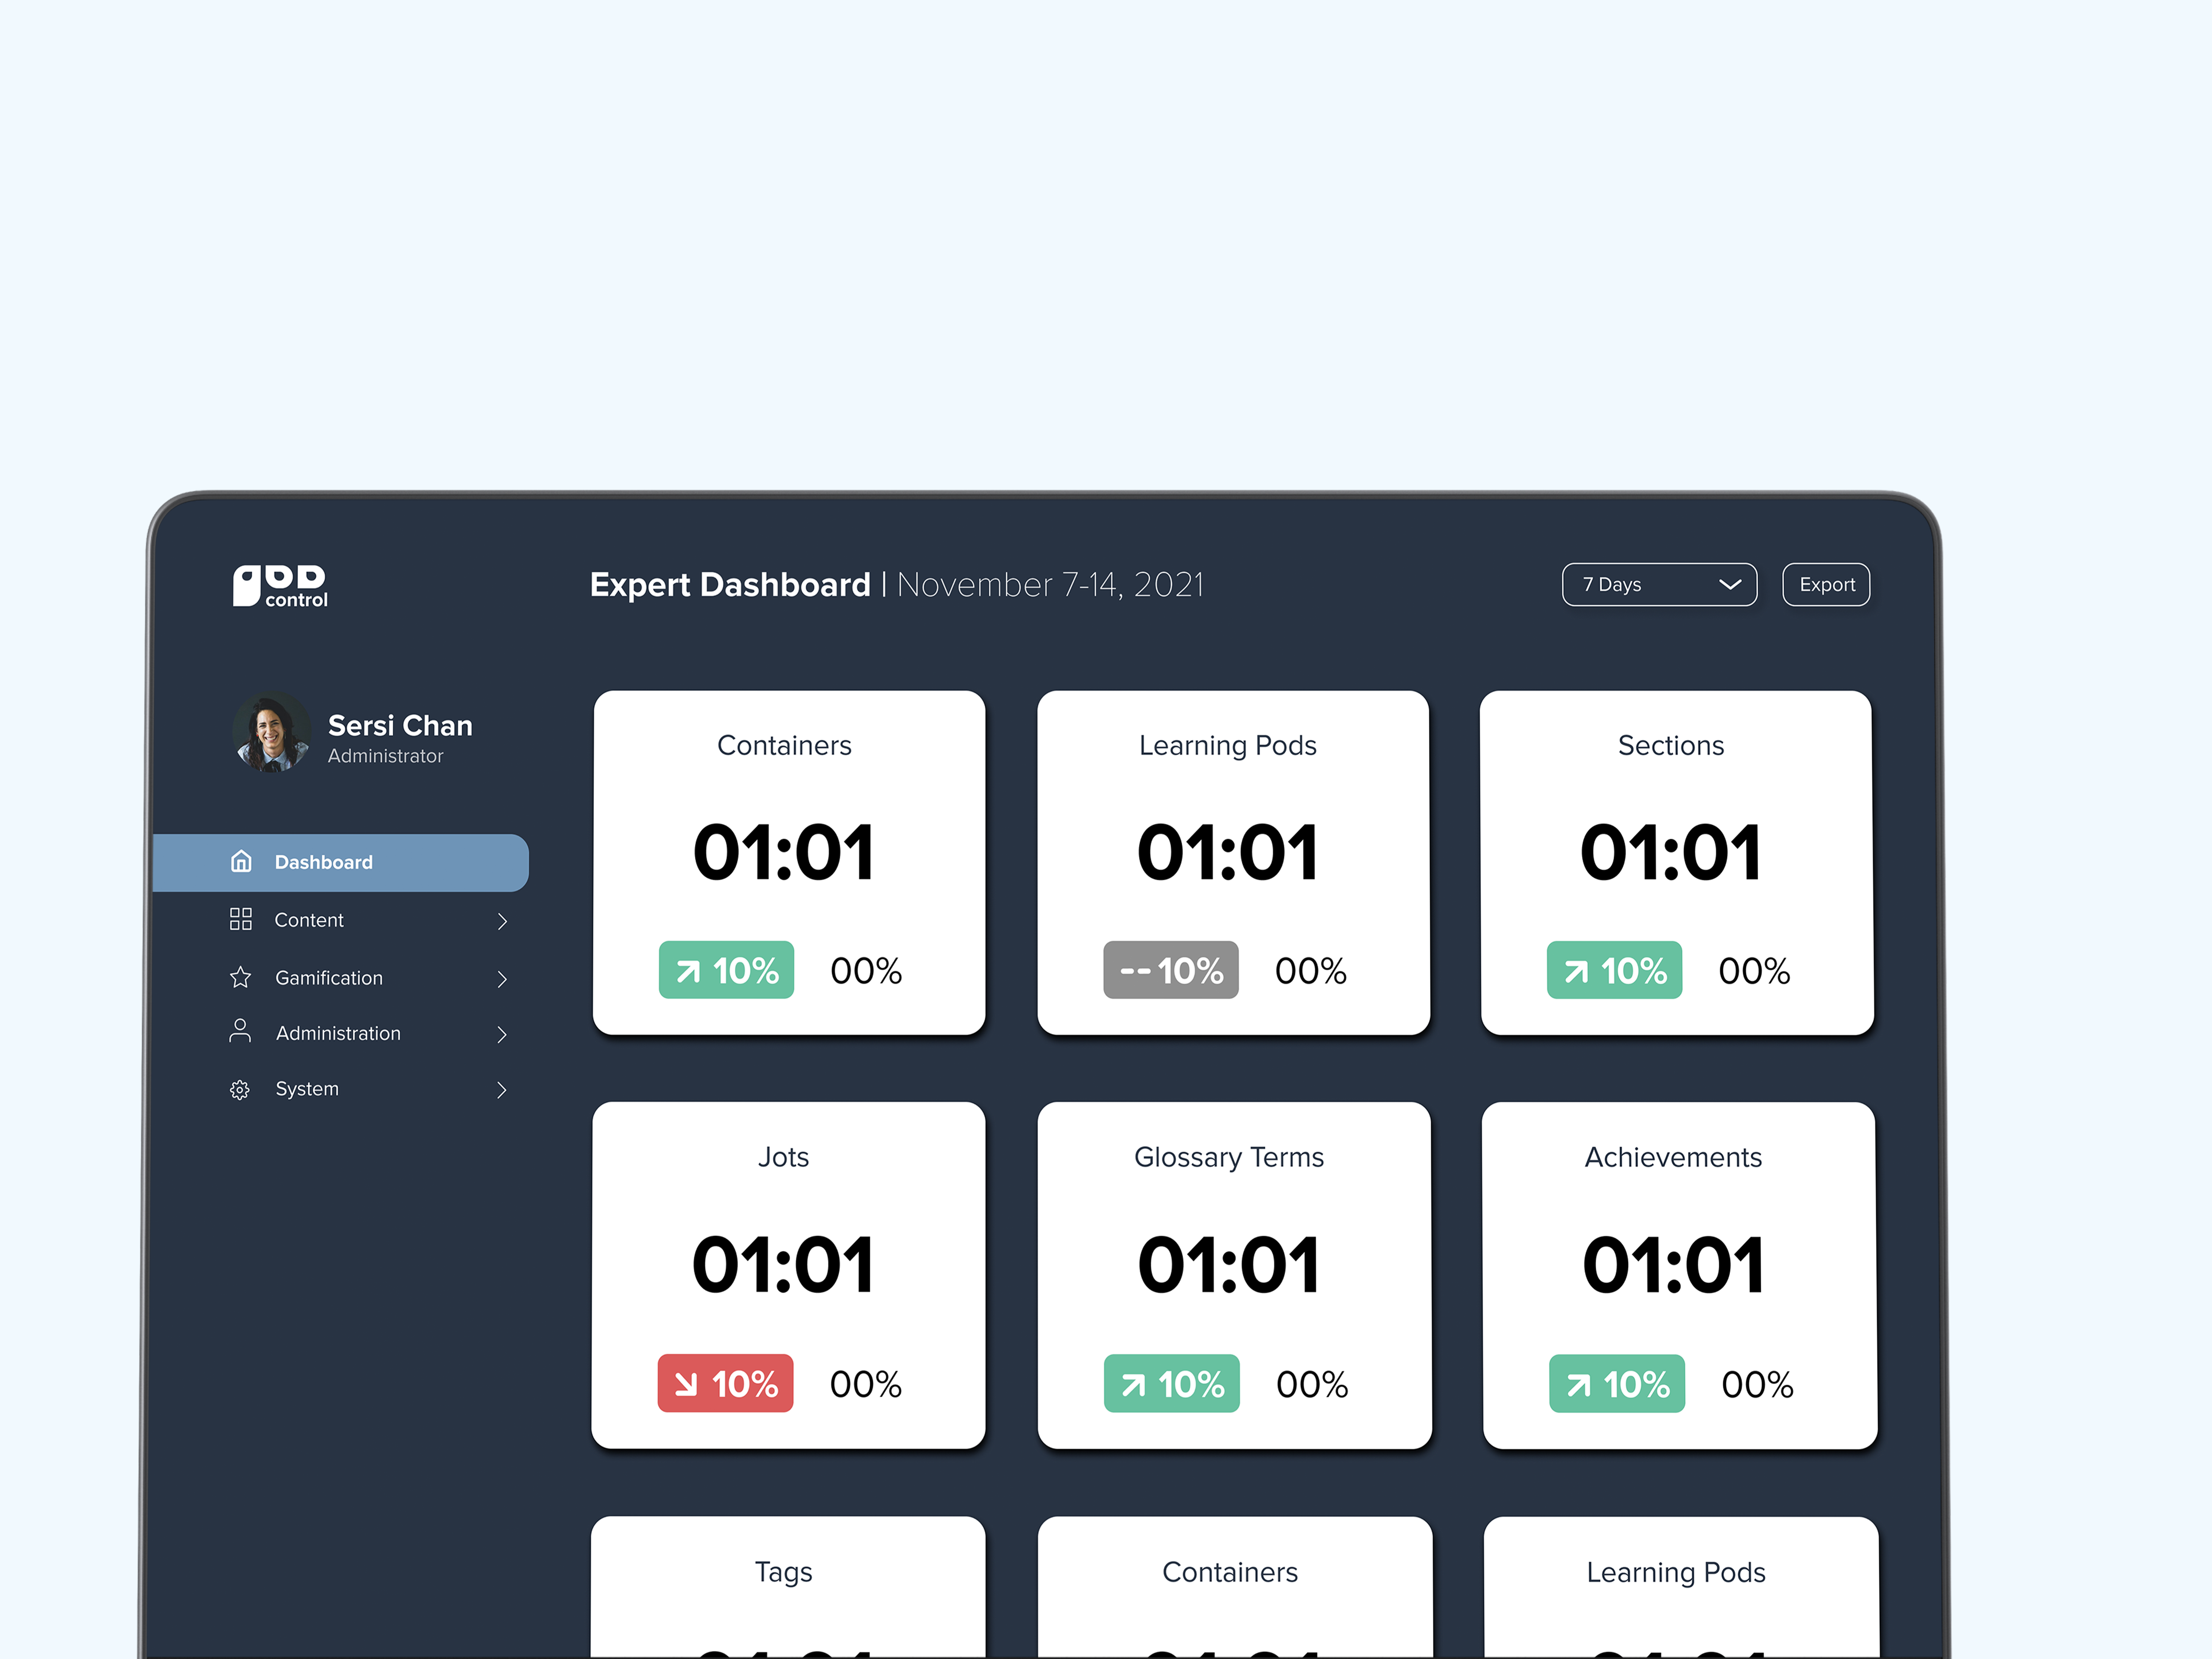
Task: Click the Learning Pods card title in top row
Action: (1228, 746)
